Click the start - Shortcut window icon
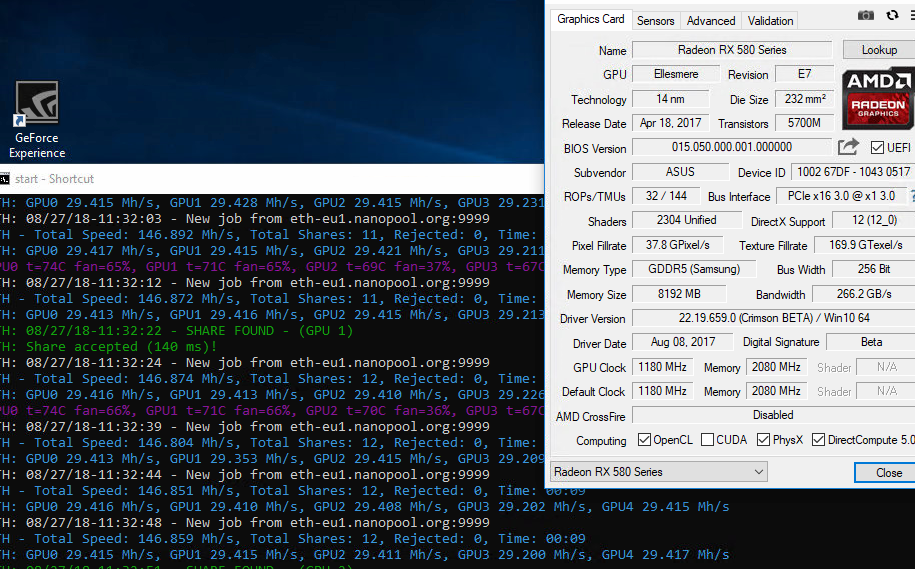The height and width of the screenshot is (569, 915). 4,179
